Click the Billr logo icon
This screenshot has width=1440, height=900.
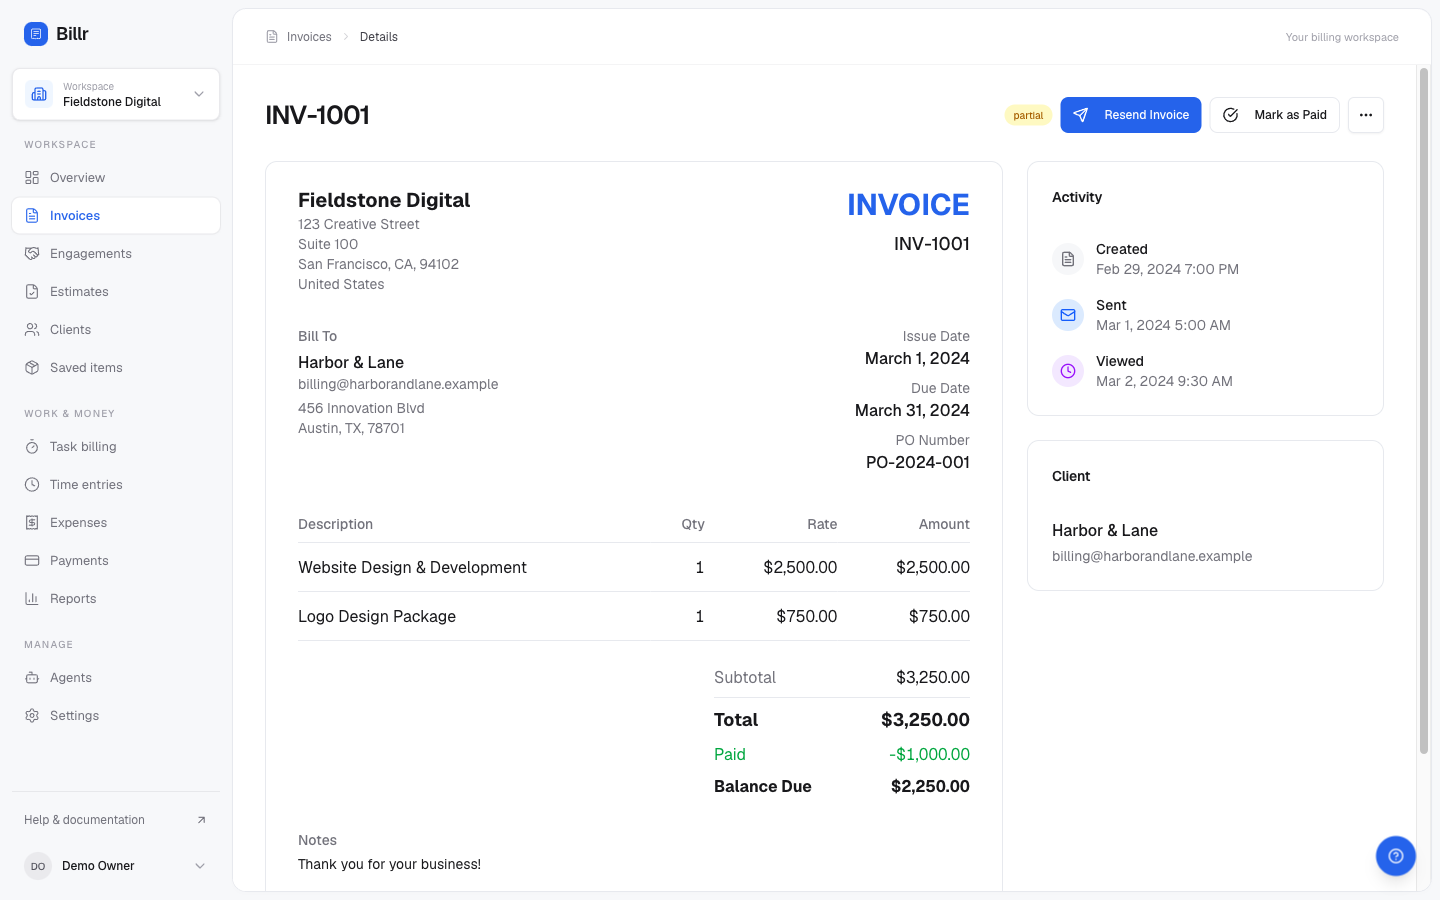click(x=36, y=34)
